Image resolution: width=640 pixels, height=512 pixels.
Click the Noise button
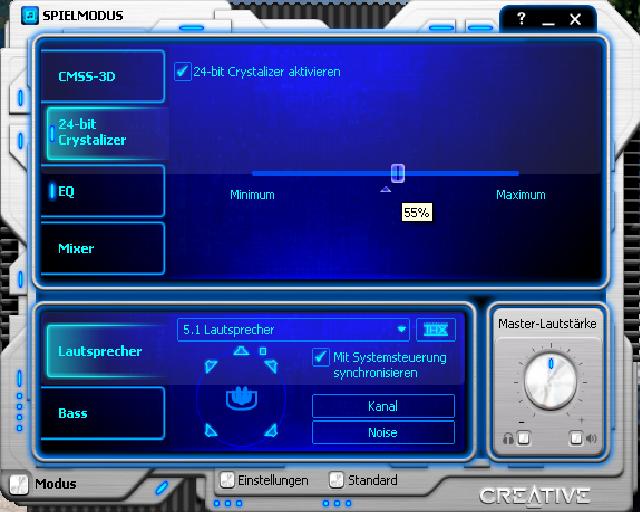[383, 432]
